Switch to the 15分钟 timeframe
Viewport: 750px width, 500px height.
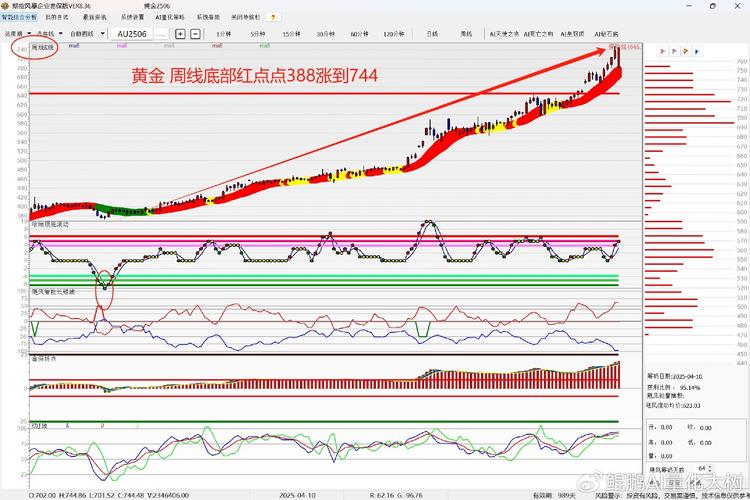tap(291, 34)
